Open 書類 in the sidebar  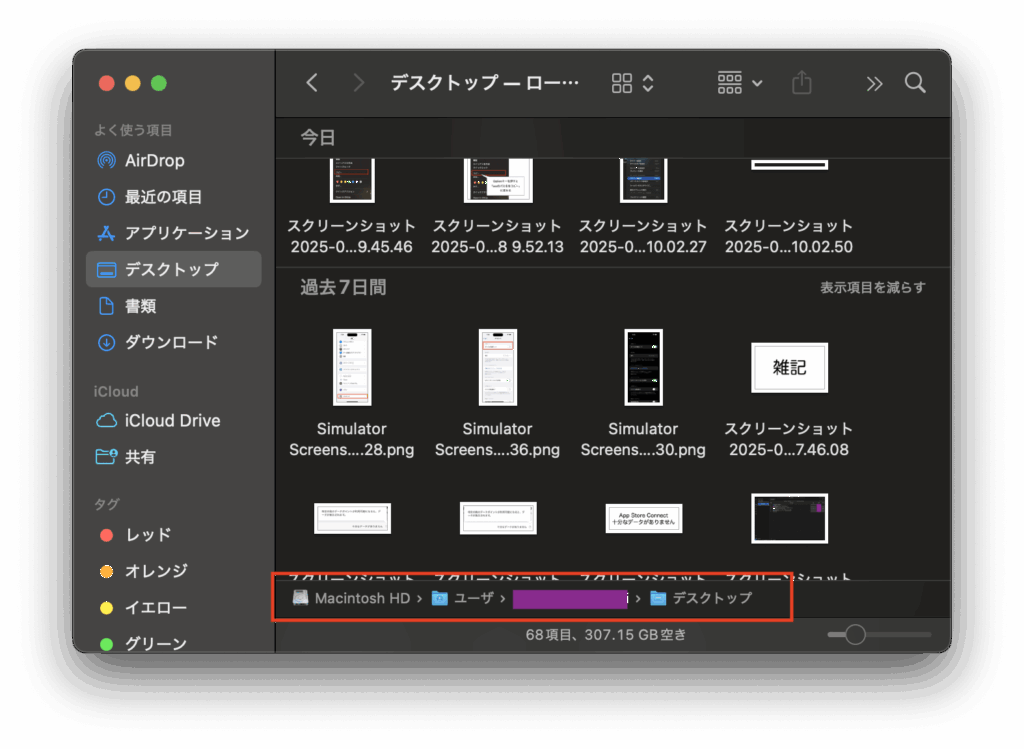pyautogui.click(x=173, y=306)
